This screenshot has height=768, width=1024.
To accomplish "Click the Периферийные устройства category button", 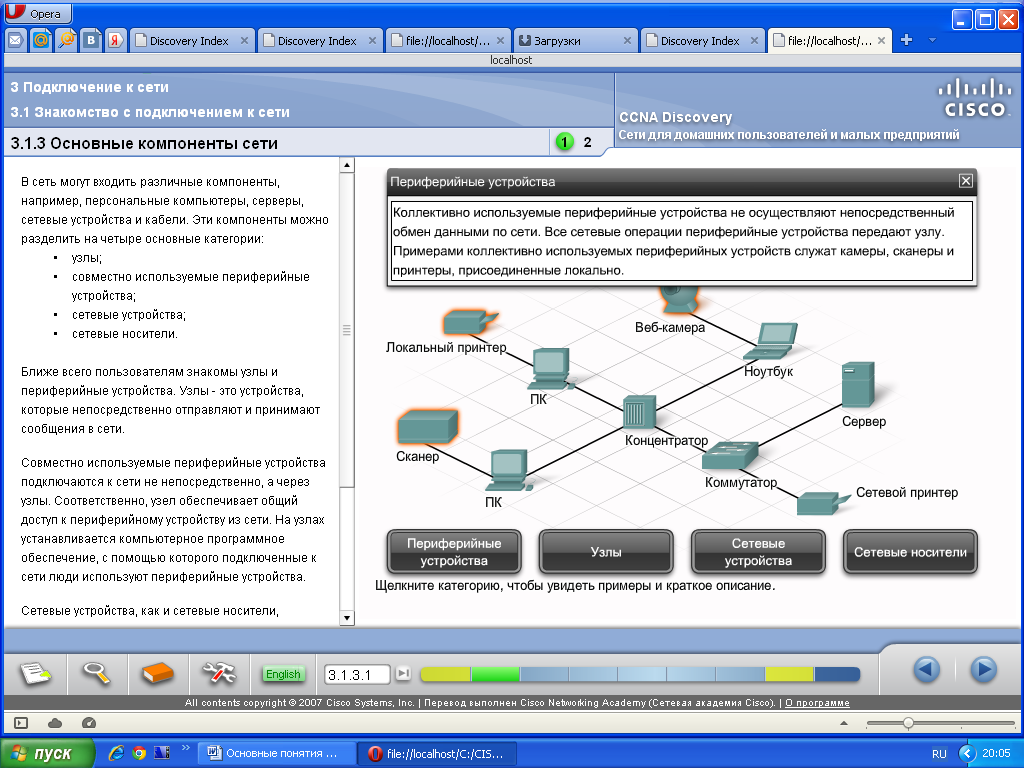I will tap(454, 552).
